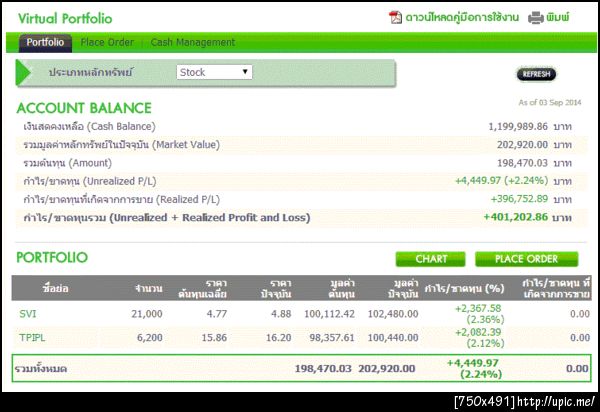Screen dimensions: 600x412
Task: Switch to the Portfolio tab
Action: point(45,42)
